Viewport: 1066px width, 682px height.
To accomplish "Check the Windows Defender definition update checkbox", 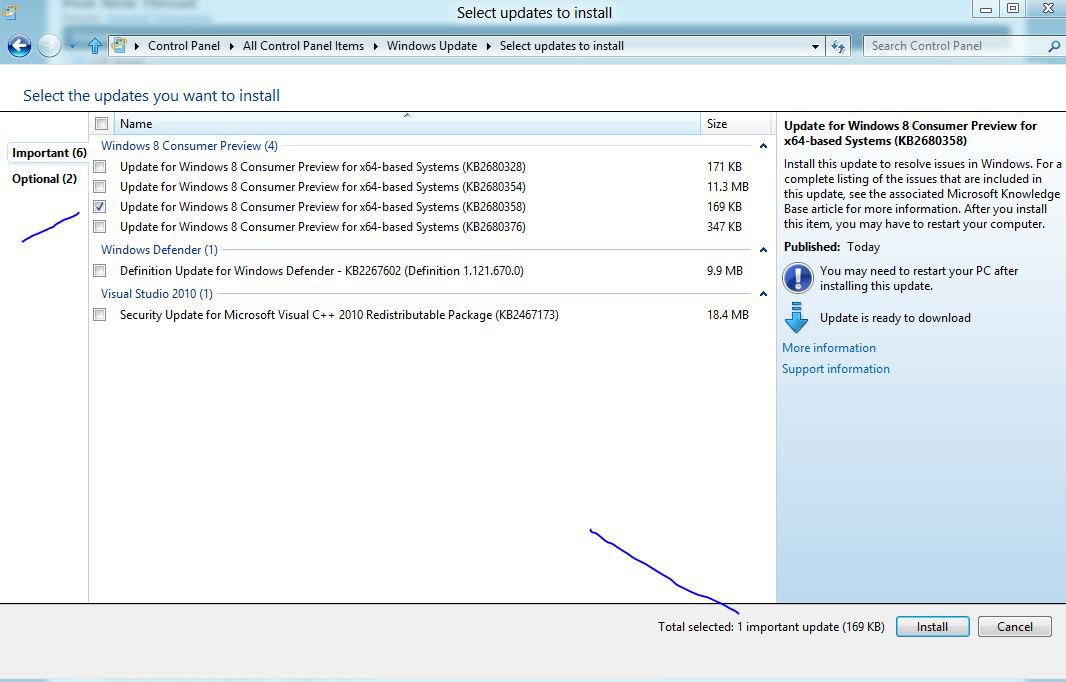I will pyautogui.click(x=100, y=271).
